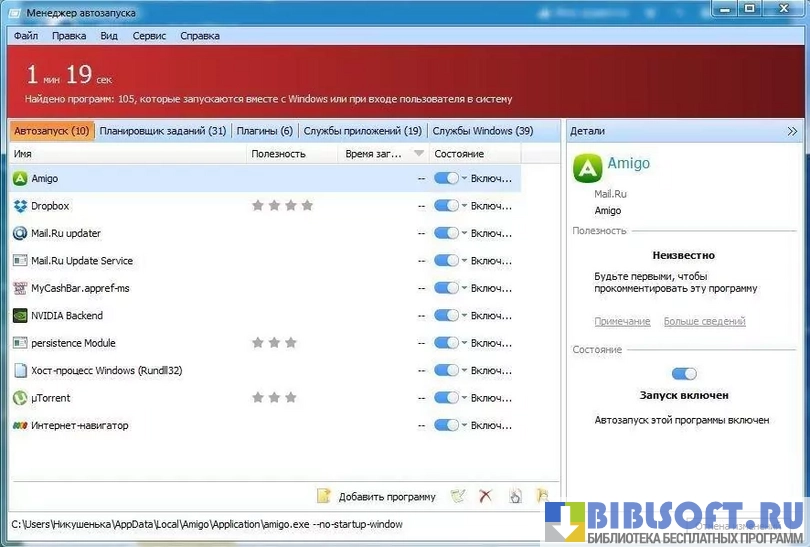Click the Dropbox icon in the list

20,206
